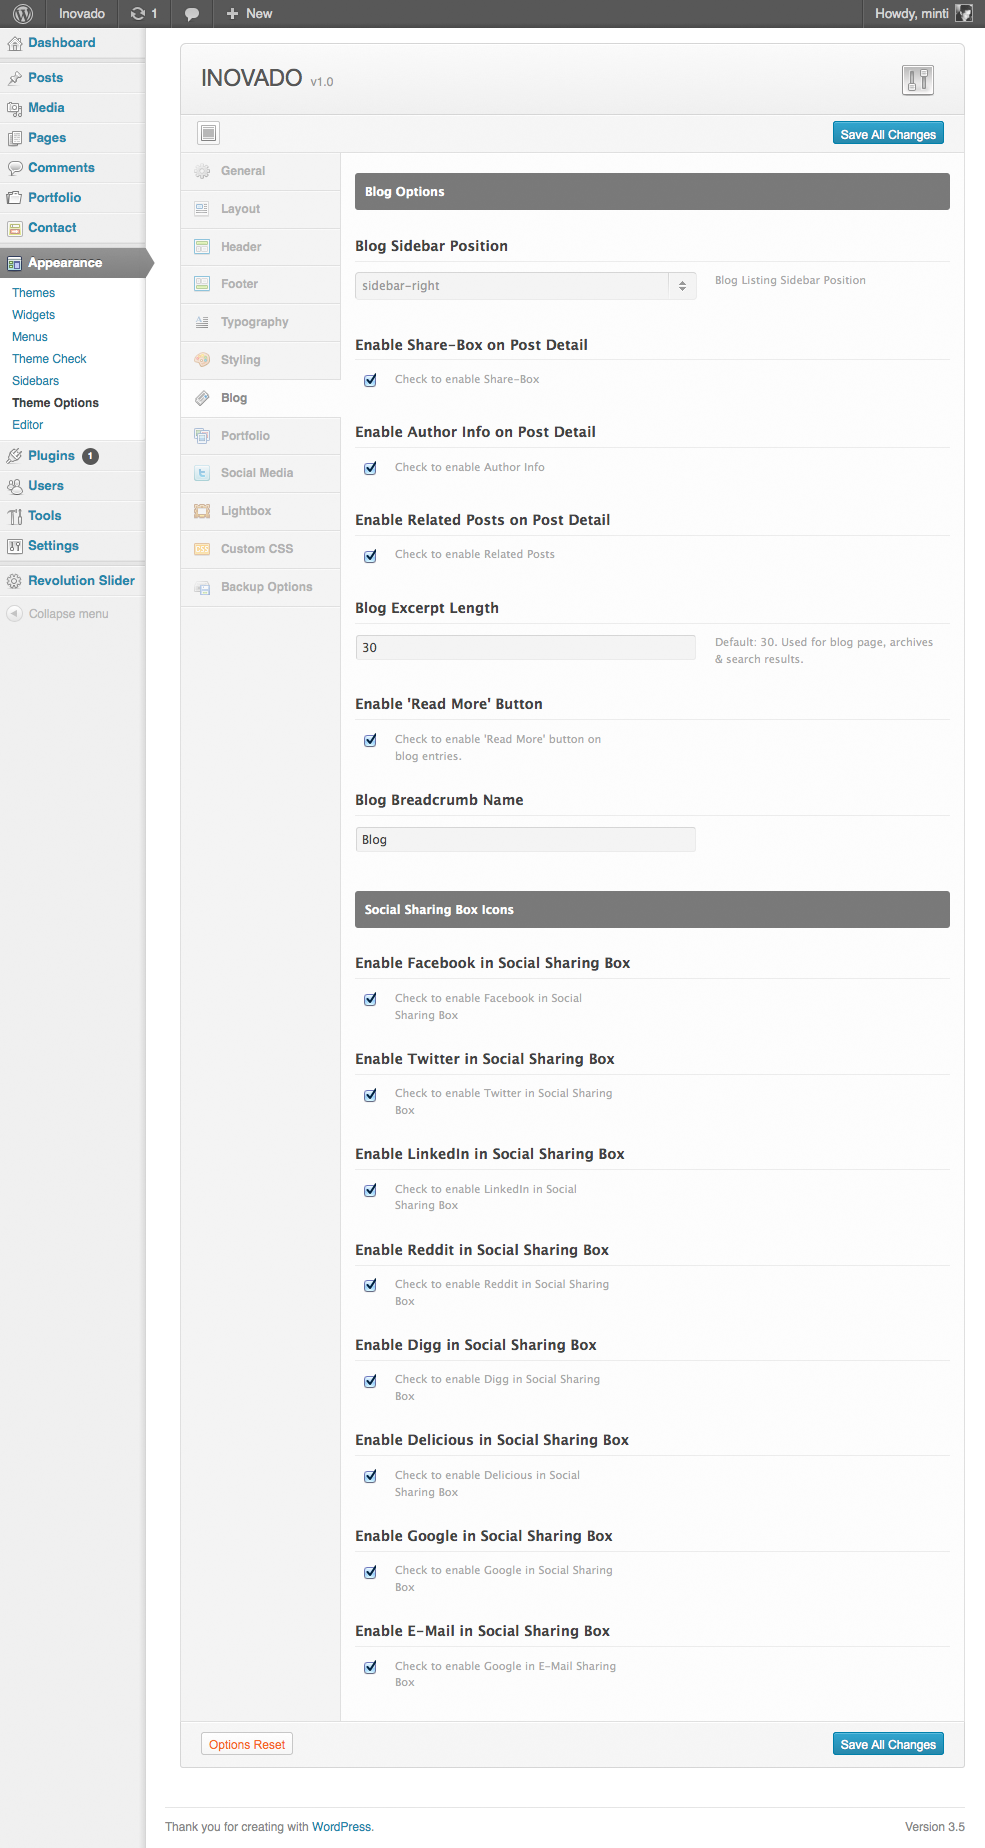Click the Social Media tab icon
The width and height of the screenshot is (985, 1848).
tap(202, 474)
